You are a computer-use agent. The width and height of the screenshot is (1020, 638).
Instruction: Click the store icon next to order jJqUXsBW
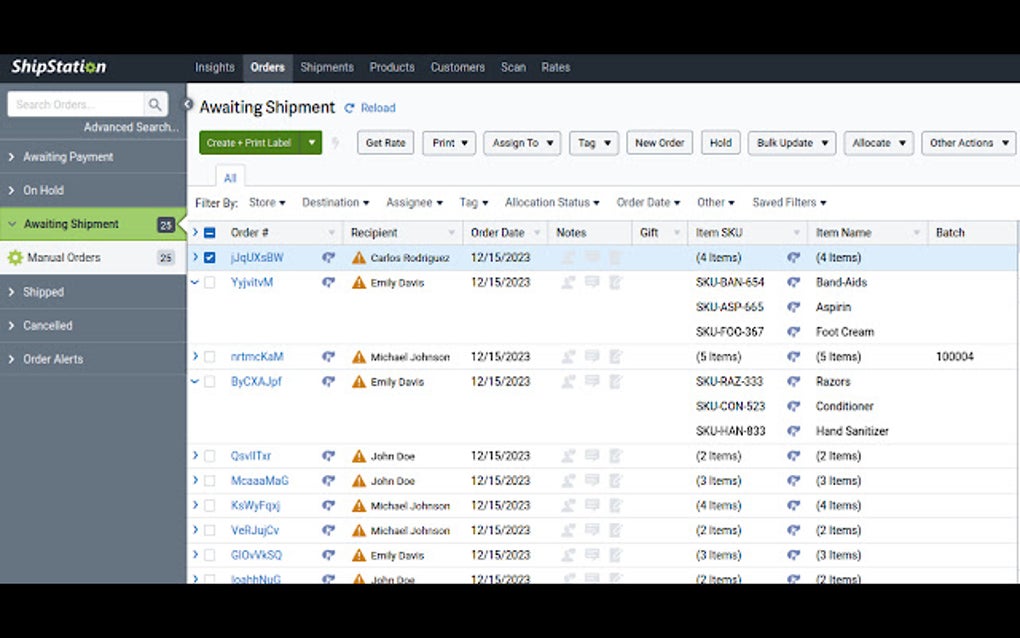(328, 257)
